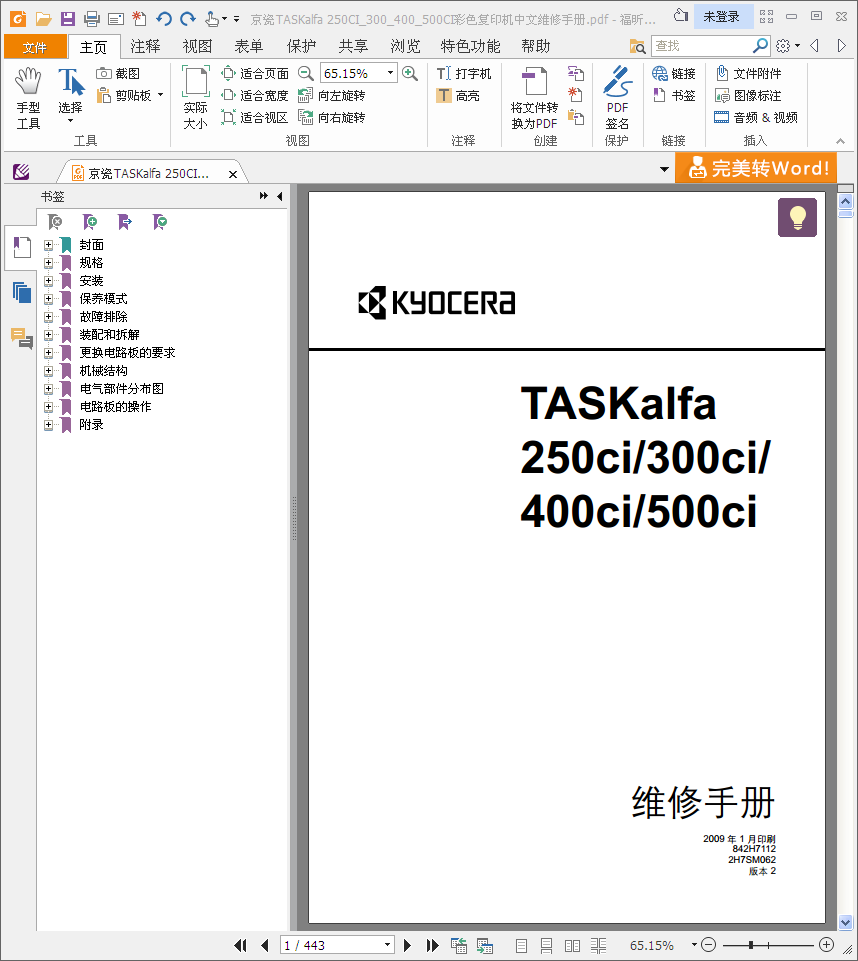The width and height of the screenshot is (858, 961).
Task: Select the Typewriter (打字机) tool
Action: pos(464,74)
